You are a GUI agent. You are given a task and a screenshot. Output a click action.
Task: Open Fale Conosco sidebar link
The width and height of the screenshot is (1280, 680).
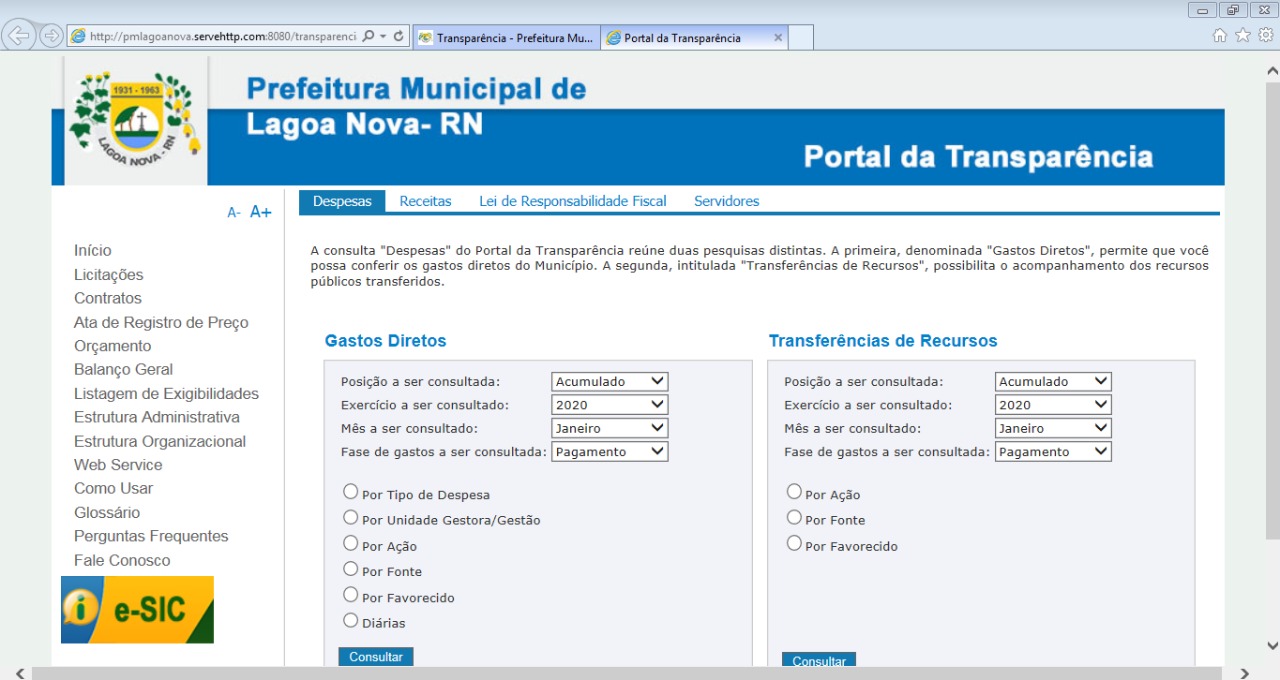pos(122,561)
